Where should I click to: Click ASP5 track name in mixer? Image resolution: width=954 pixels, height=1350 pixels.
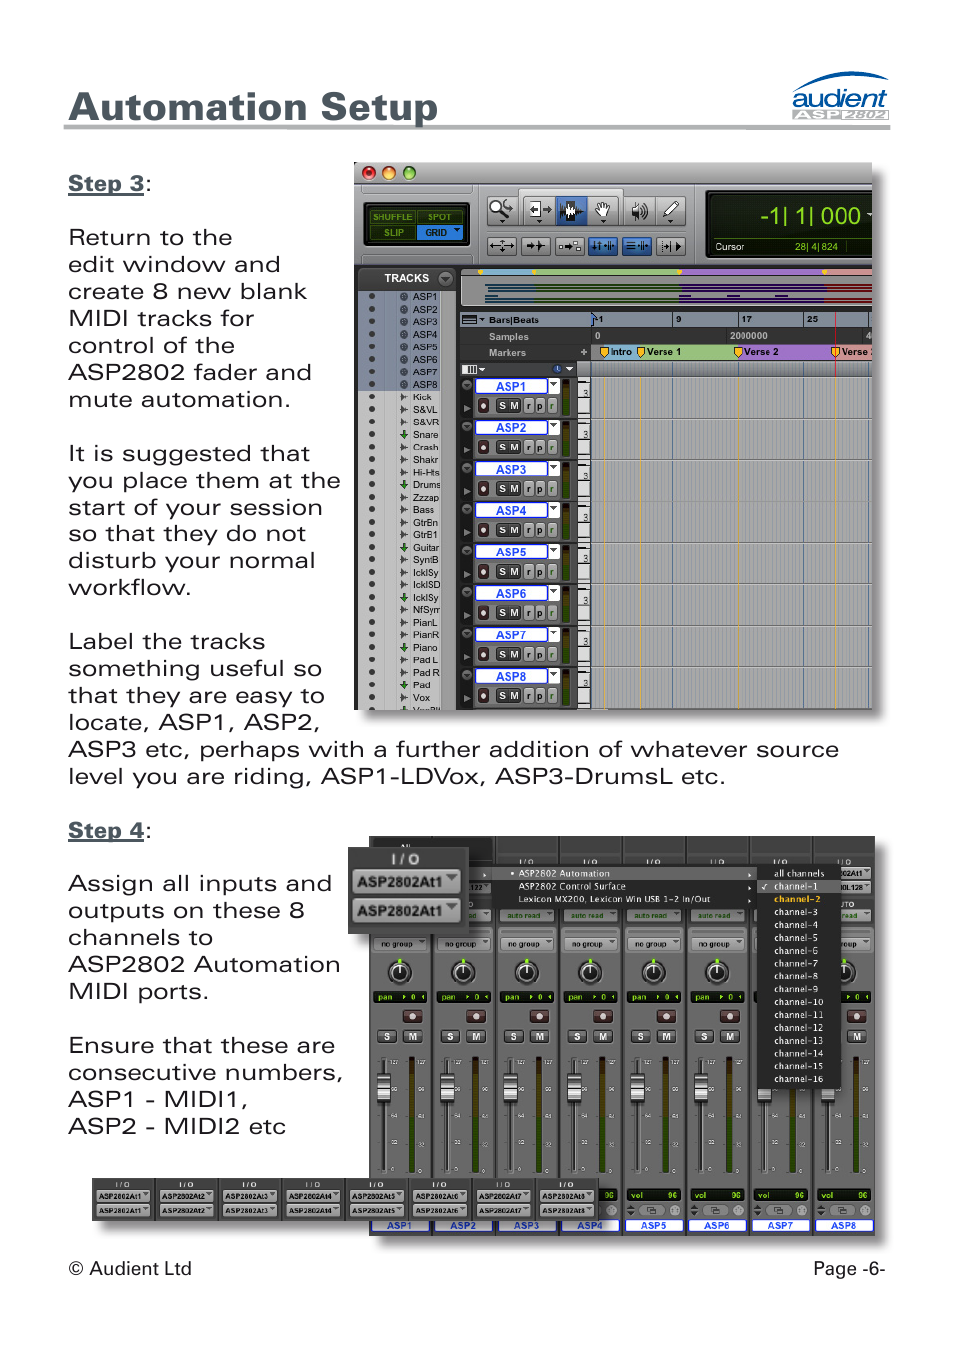pos(653,1225)
